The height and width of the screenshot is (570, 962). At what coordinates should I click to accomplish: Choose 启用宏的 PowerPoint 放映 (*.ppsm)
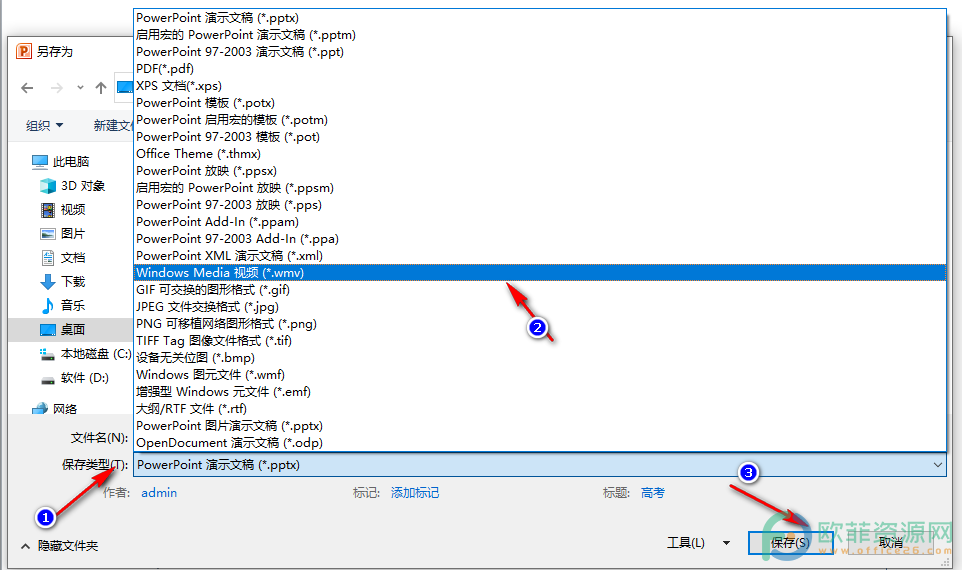pos(540,188)
